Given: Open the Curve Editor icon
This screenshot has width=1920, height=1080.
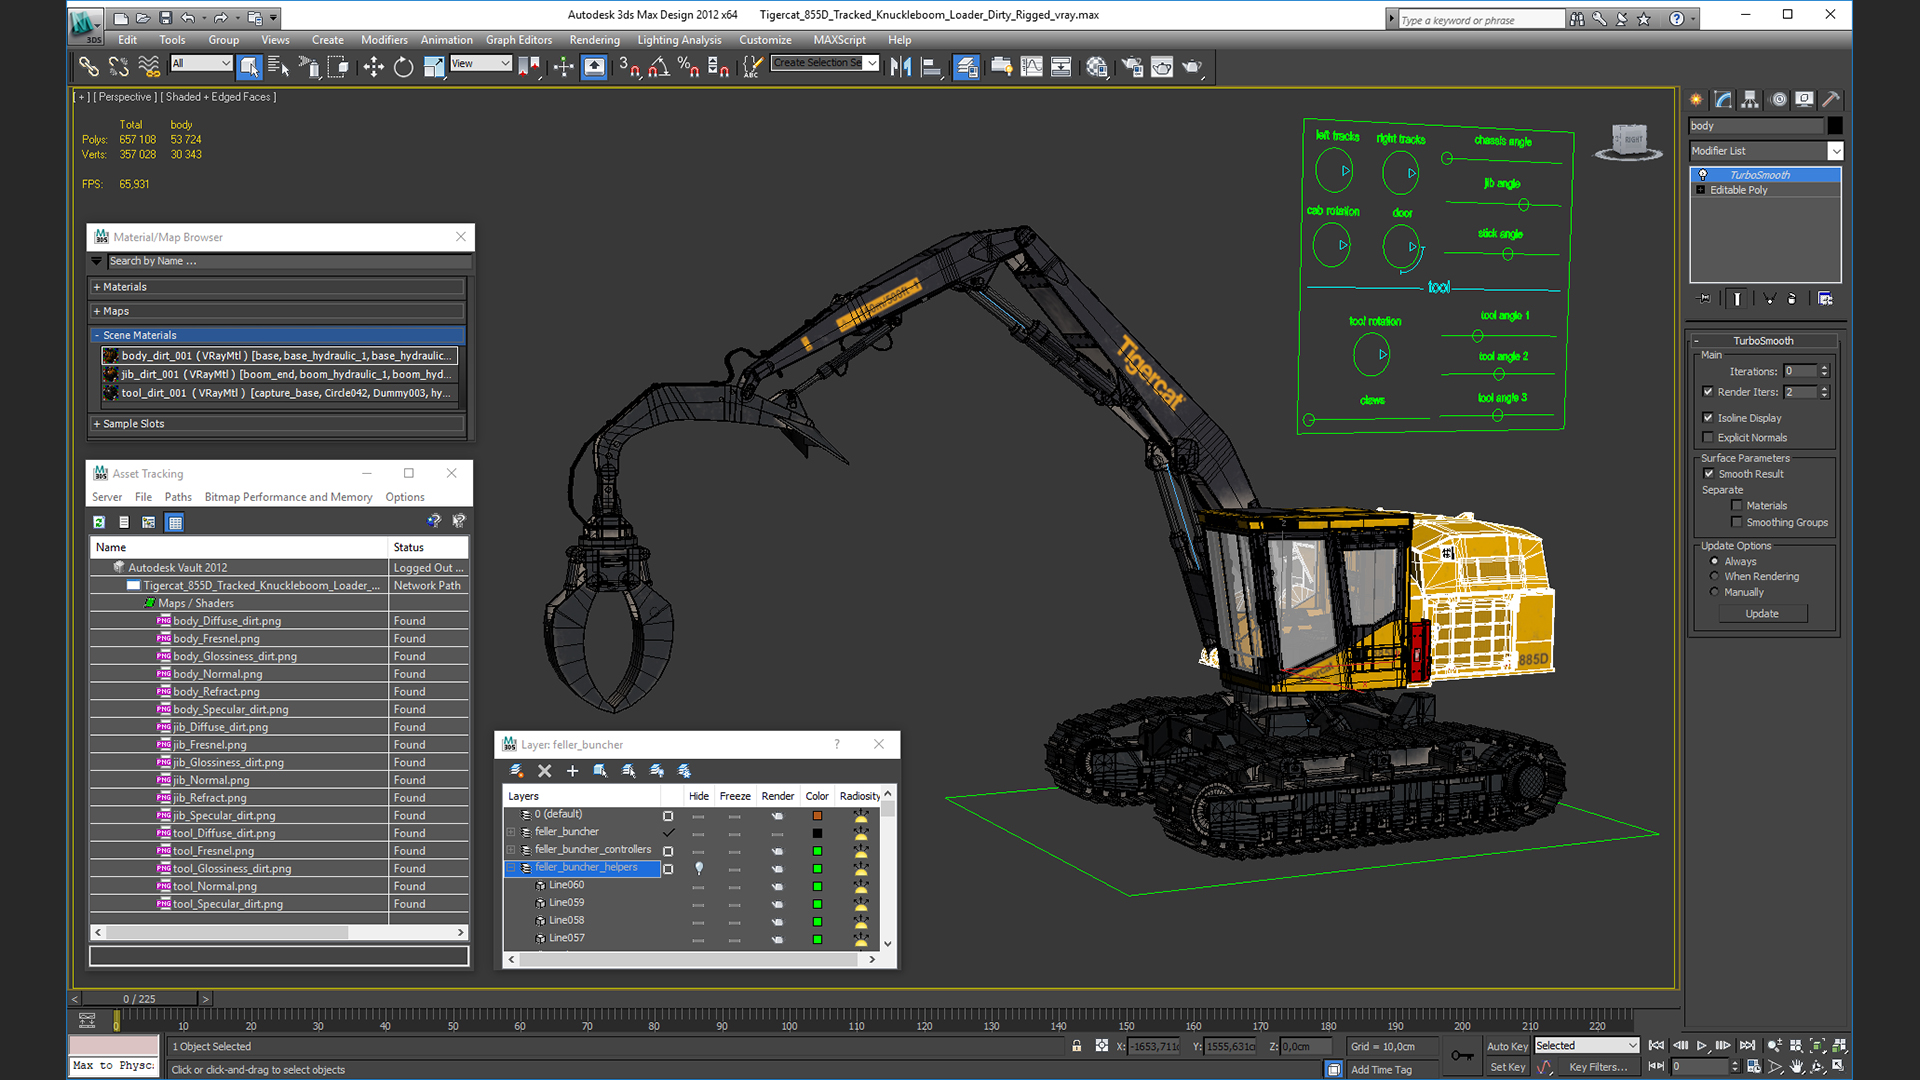Looking at the screenshot, I should coord(1031,67).
